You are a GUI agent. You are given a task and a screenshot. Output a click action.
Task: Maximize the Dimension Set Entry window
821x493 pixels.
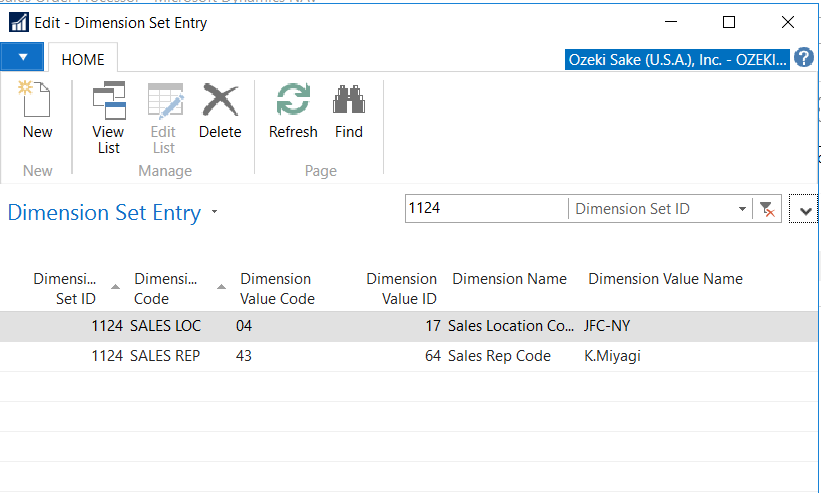click(x=729, y=22)
